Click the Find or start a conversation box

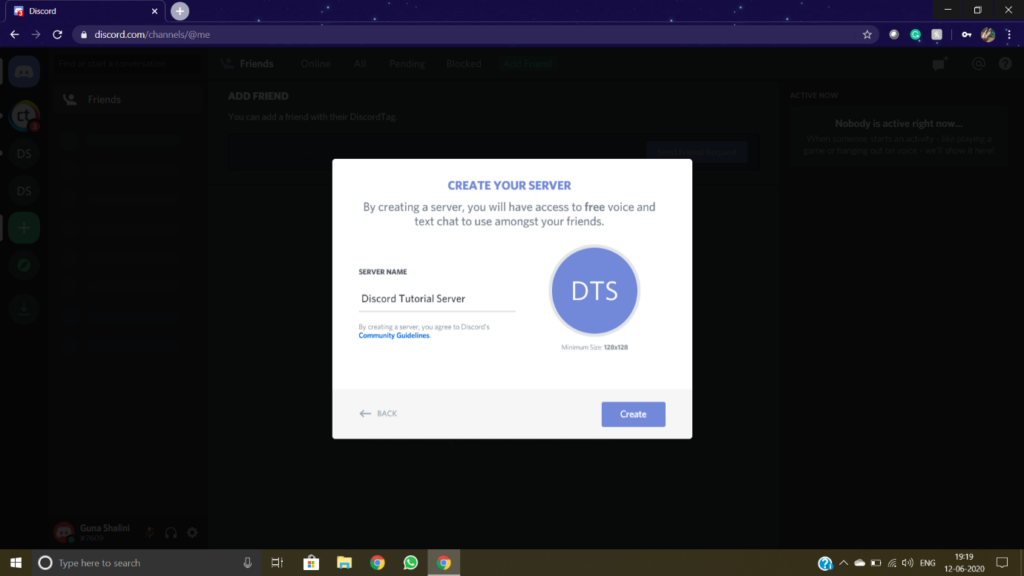(x=127, y=63)
